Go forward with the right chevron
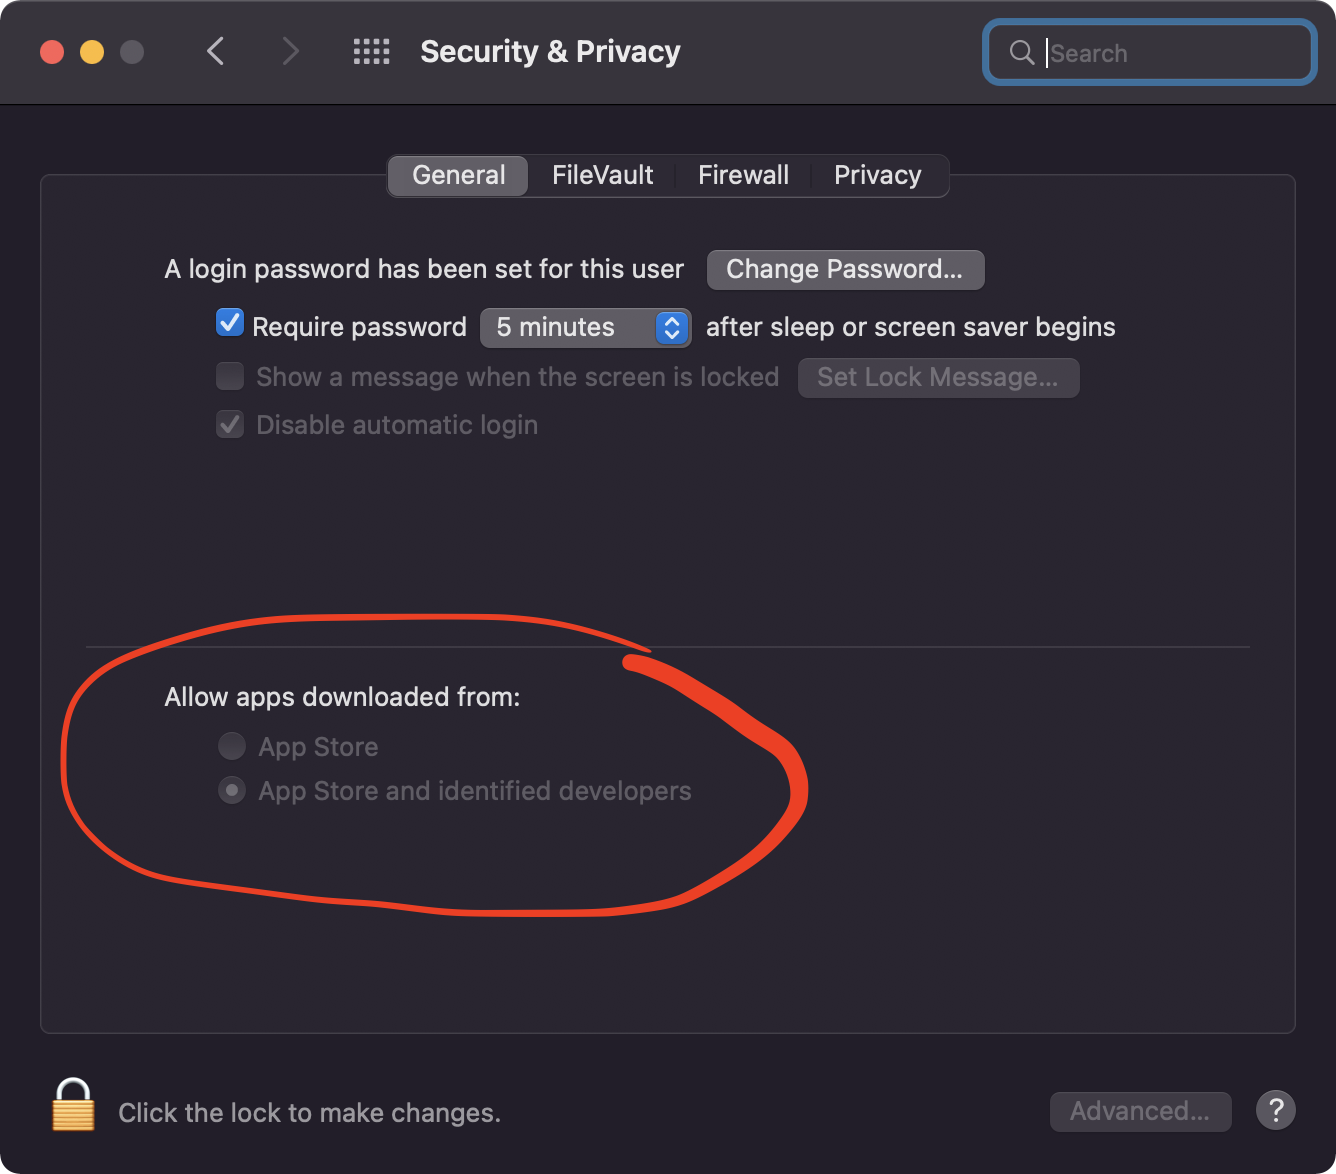1336x1174 pixels. coord(290,52)
